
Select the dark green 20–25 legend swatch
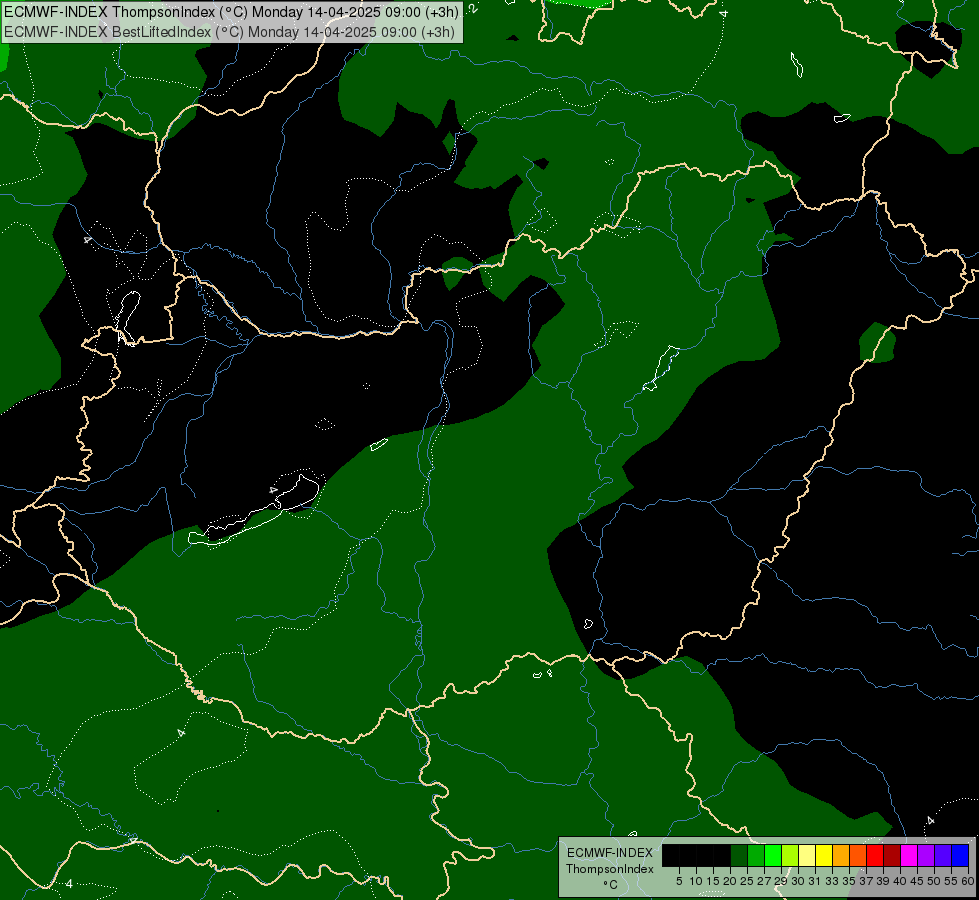739,855
